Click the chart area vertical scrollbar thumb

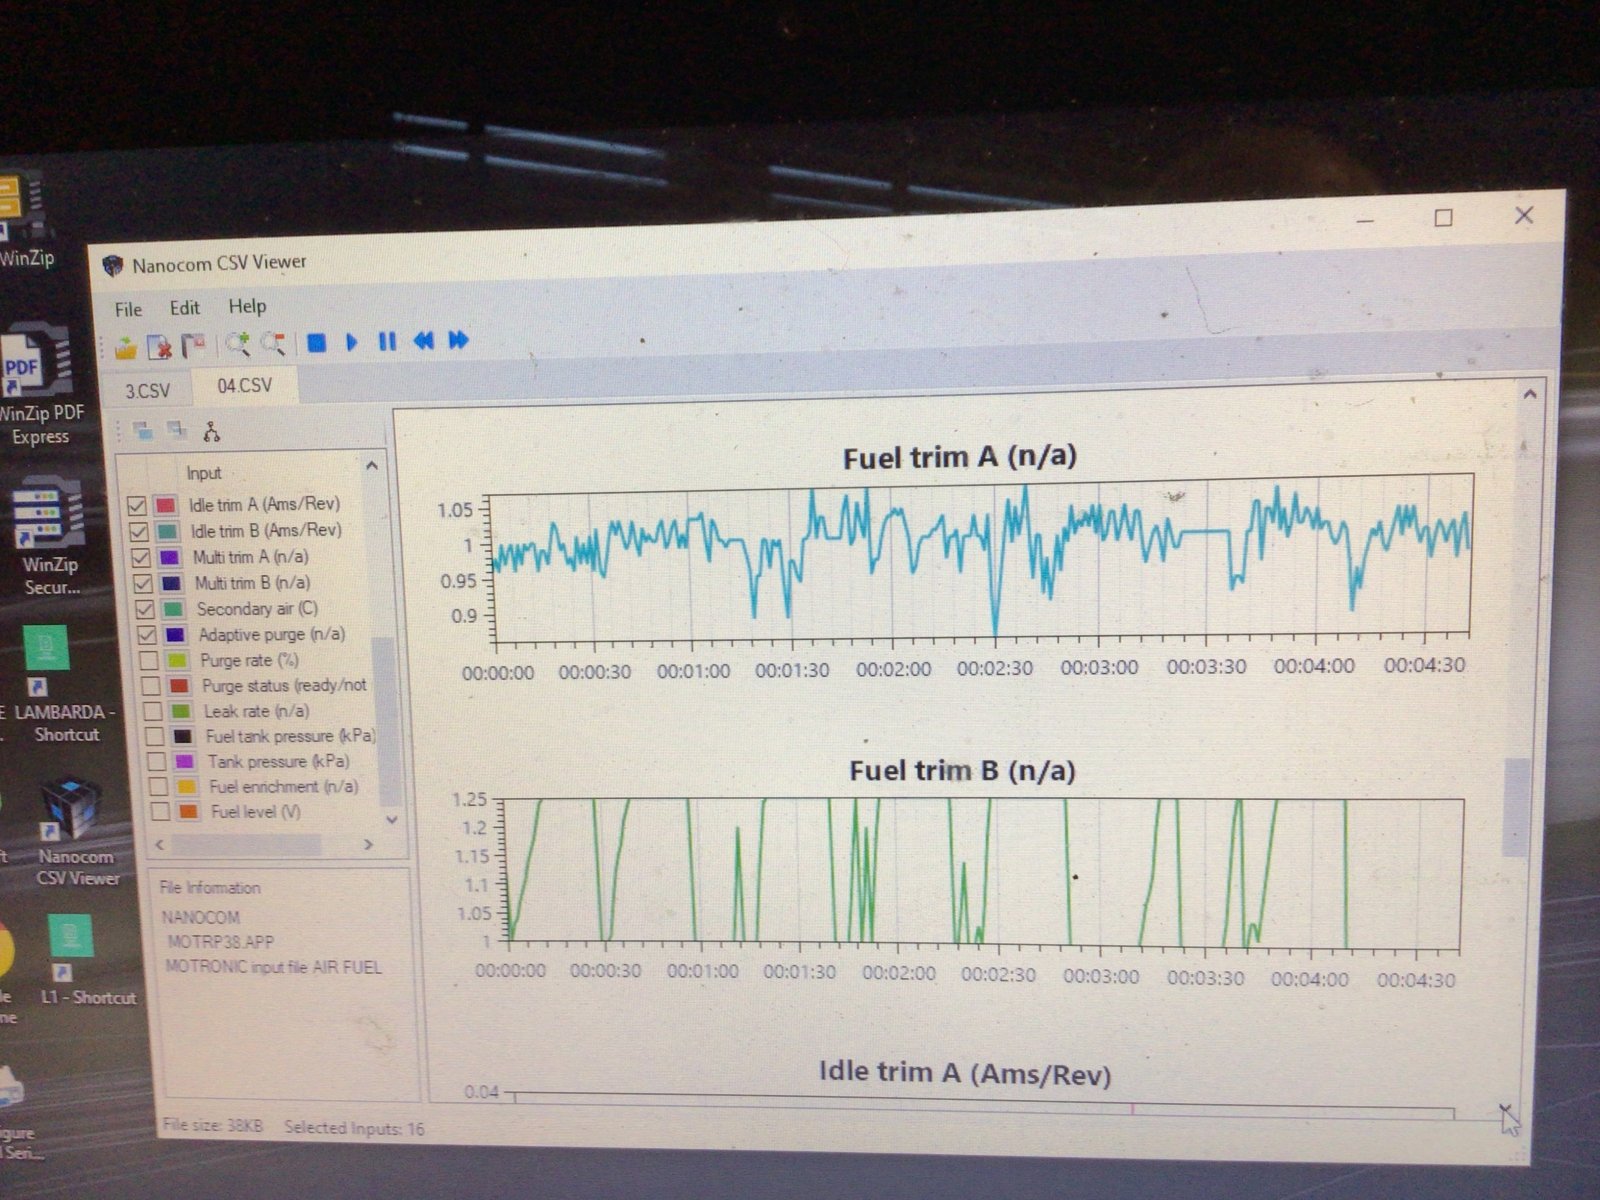pos(1516,808)
